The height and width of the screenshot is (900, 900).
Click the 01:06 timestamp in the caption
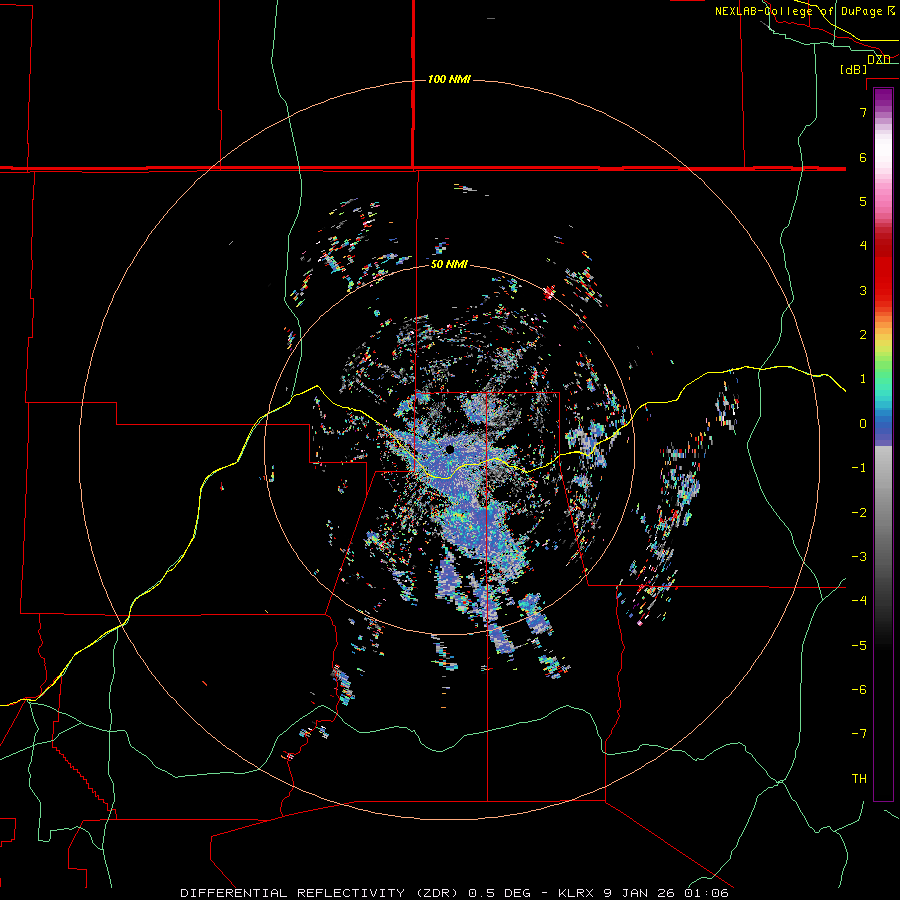pos(706,893)
